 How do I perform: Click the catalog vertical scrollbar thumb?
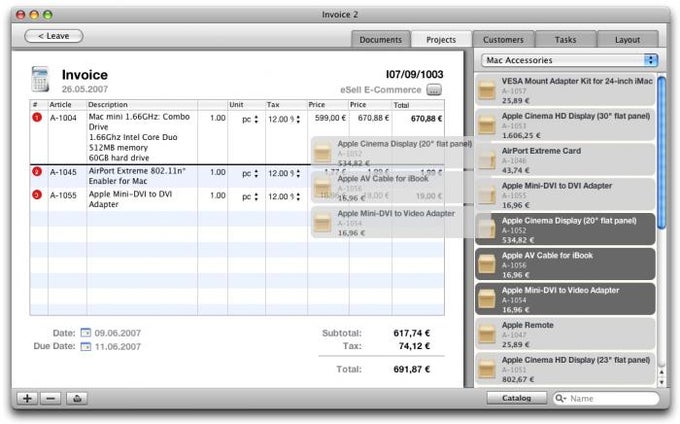pos(661,152)
